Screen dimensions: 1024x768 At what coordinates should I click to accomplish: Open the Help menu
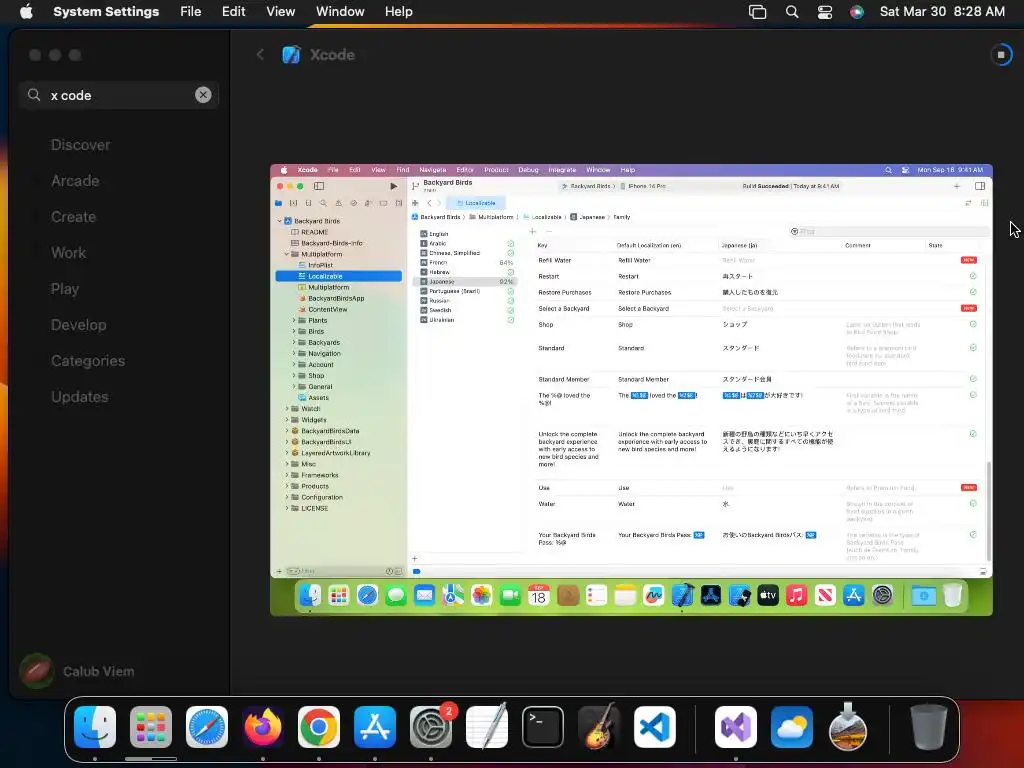tap(398, 12)
